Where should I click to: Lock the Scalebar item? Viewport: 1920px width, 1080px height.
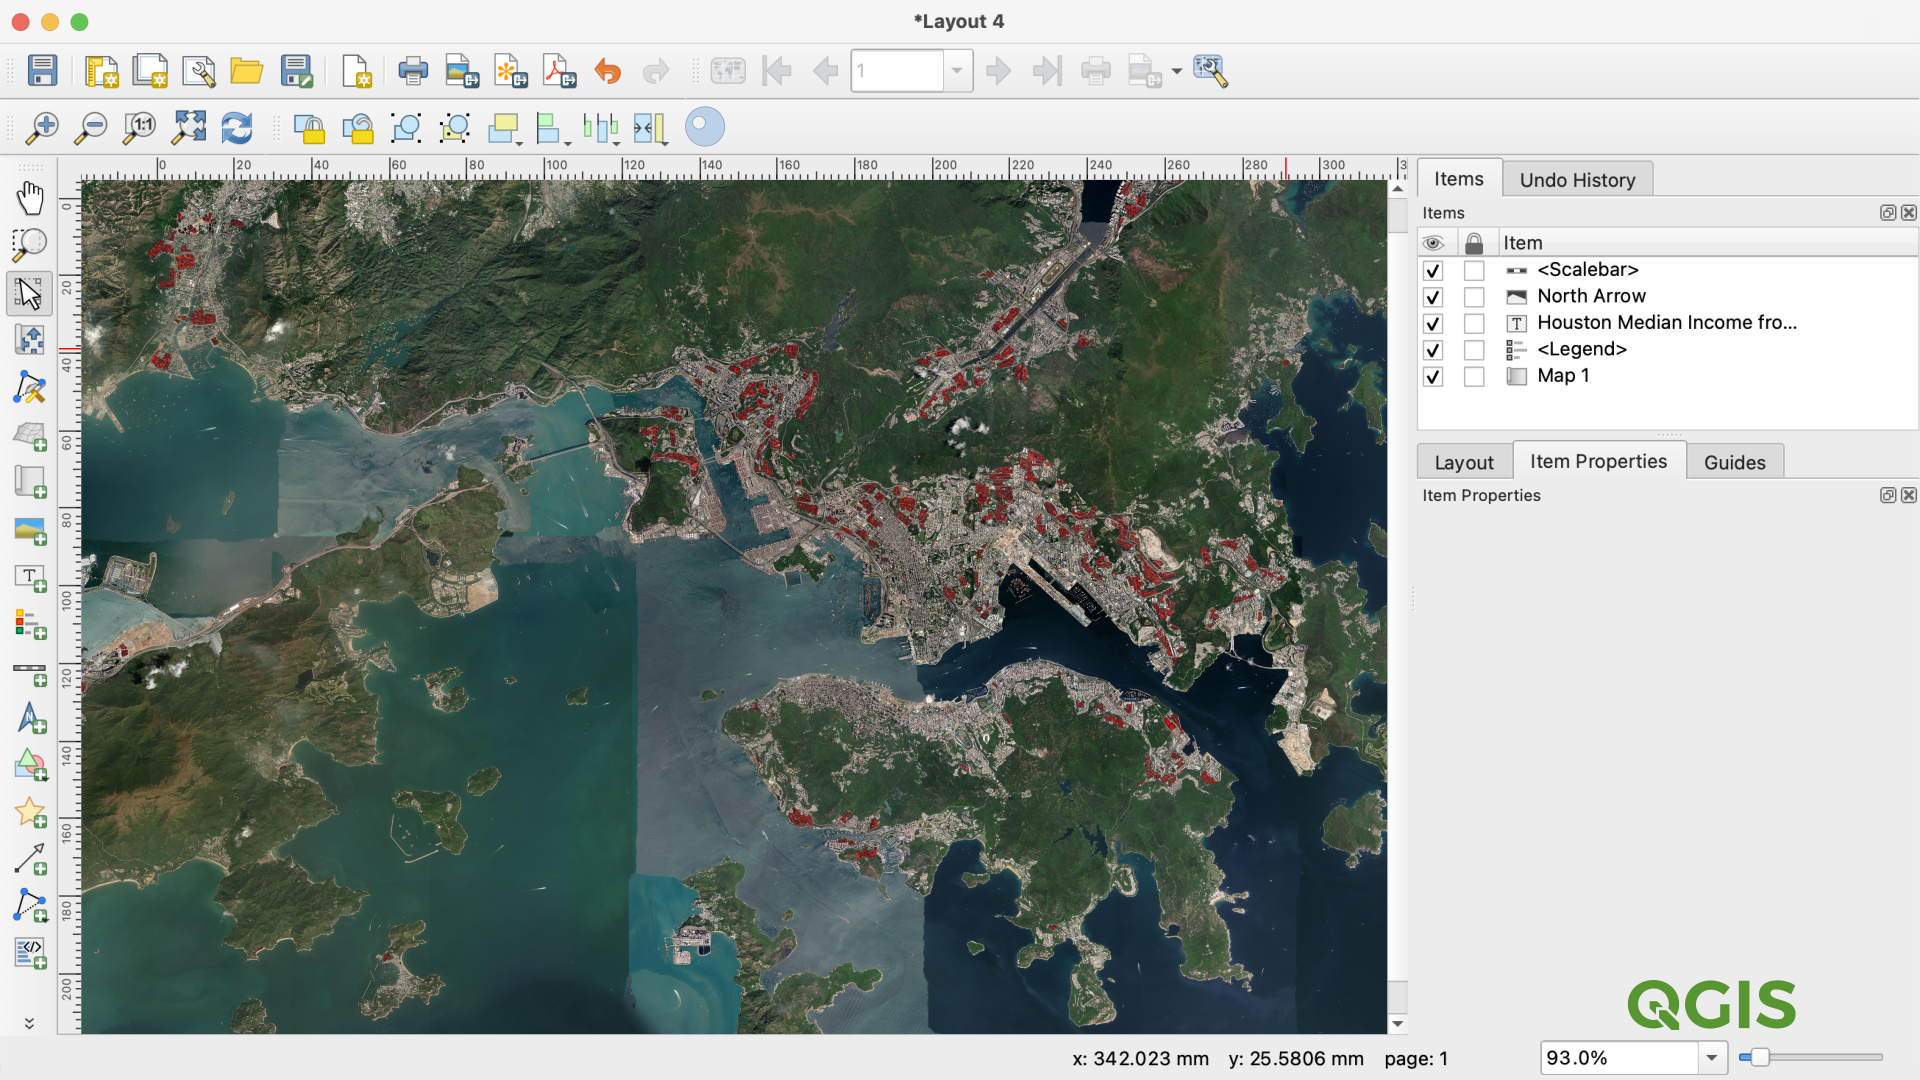click(x=1474, y=271)
